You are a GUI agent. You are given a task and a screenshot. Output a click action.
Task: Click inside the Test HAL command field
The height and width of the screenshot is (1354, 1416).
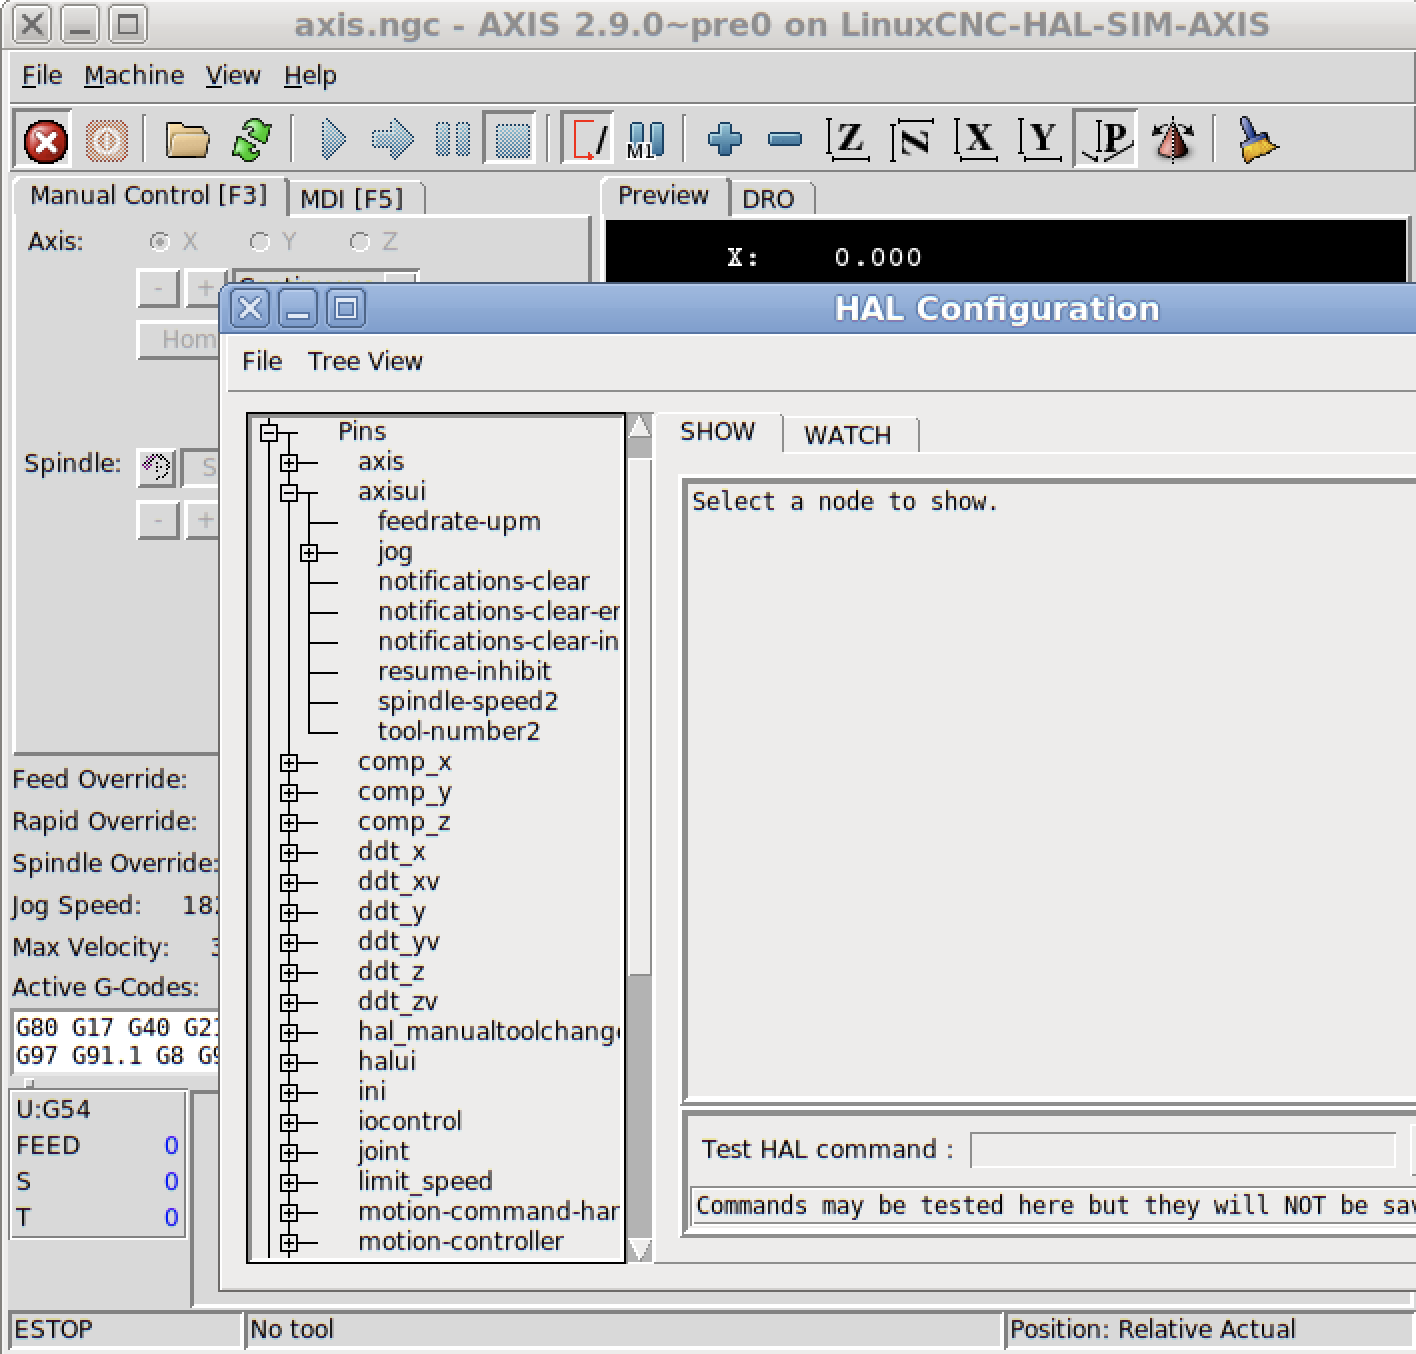[1183, 1150]
